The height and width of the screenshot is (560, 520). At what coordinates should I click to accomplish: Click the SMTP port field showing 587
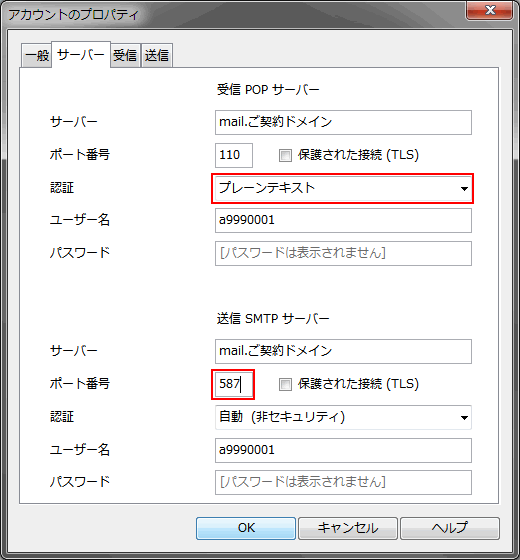click(x=233, y=384)
